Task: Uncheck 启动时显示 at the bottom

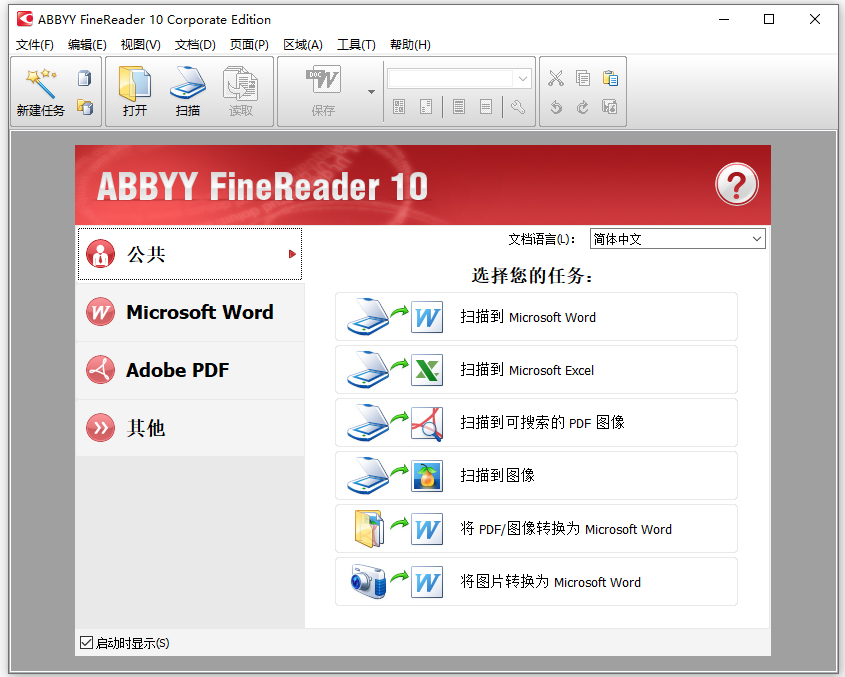Action: (x=87, y=643)
